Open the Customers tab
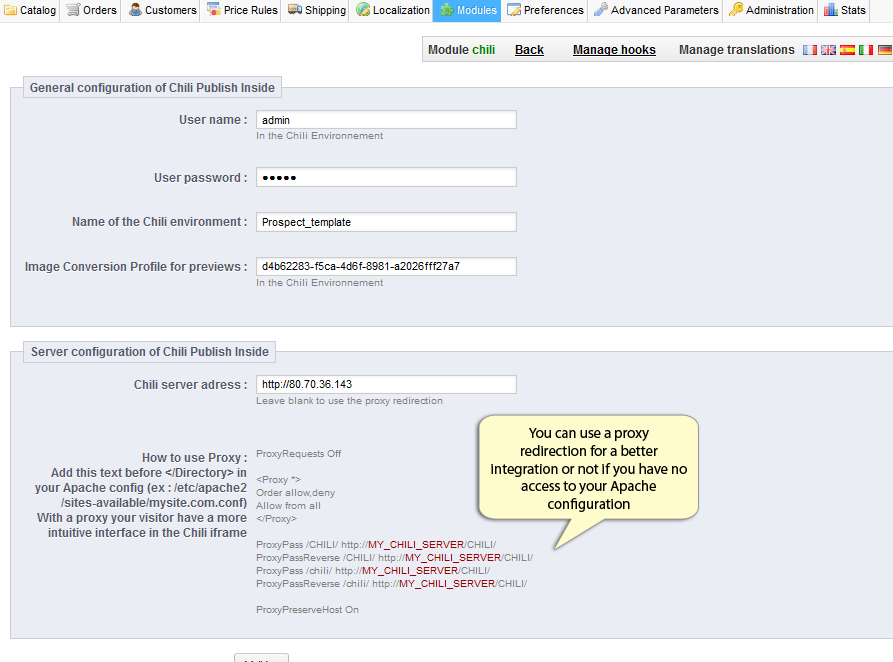Screen dimensions: 893x662 [x=162, y=10]
